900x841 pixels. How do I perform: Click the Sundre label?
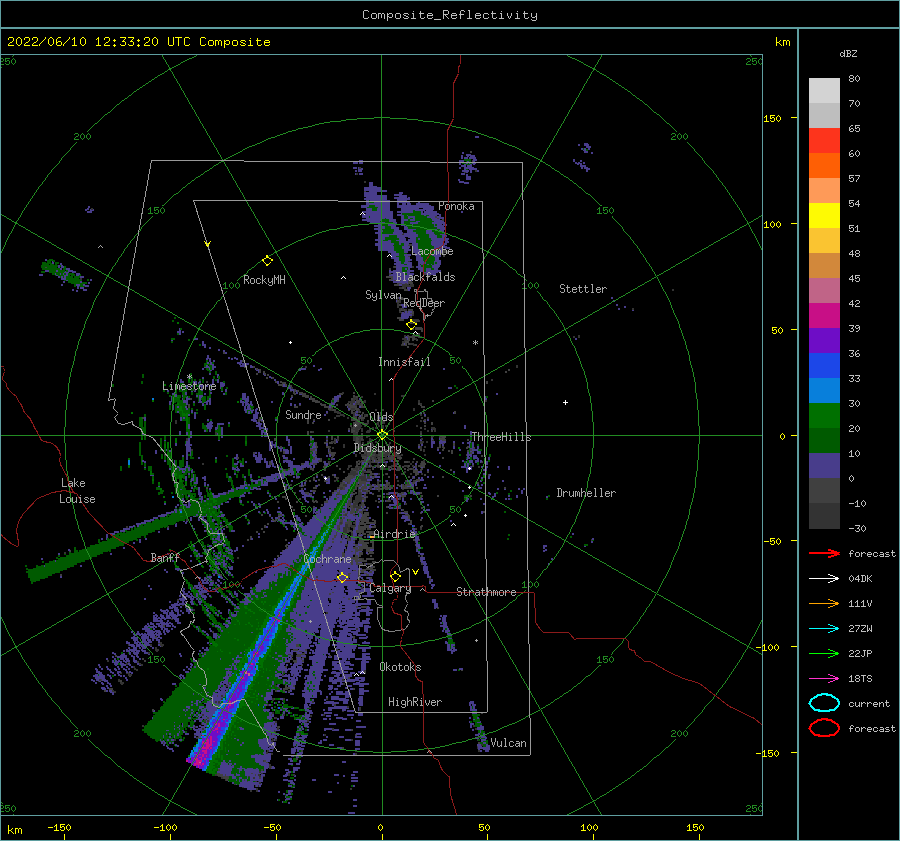[x=303, y=414]
